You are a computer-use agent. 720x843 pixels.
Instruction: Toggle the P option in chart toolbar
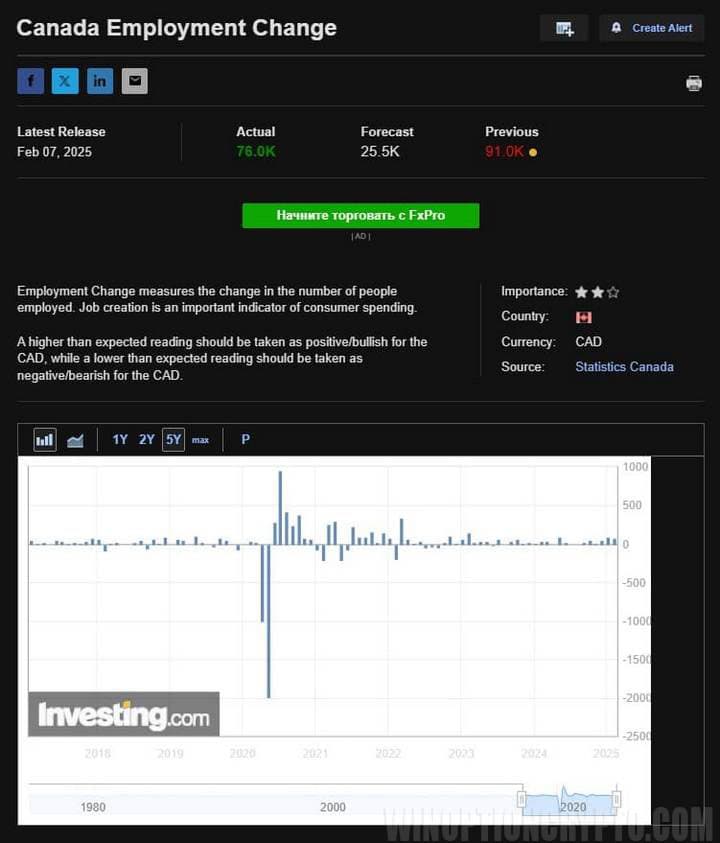click(x=246, y=439)
